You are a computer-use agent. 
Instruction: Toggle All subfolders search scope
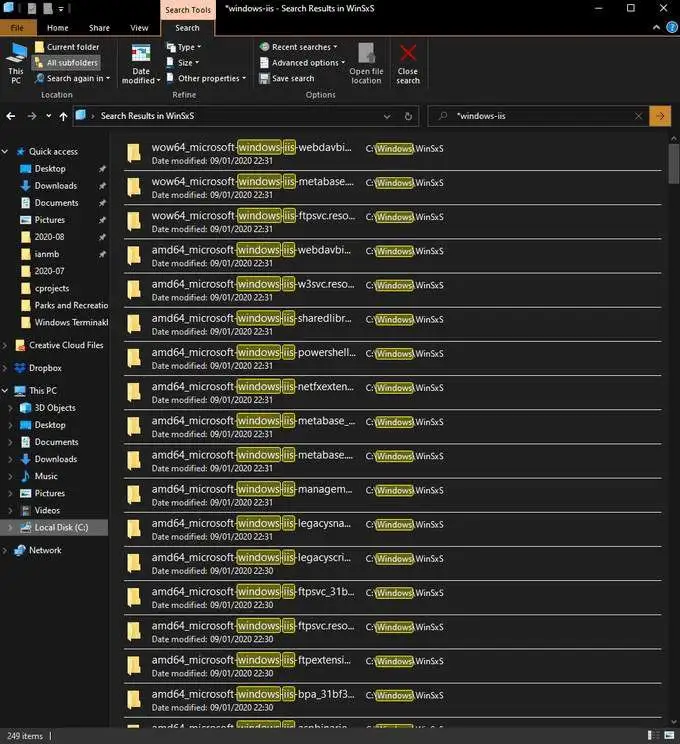[x=66, y=63]
